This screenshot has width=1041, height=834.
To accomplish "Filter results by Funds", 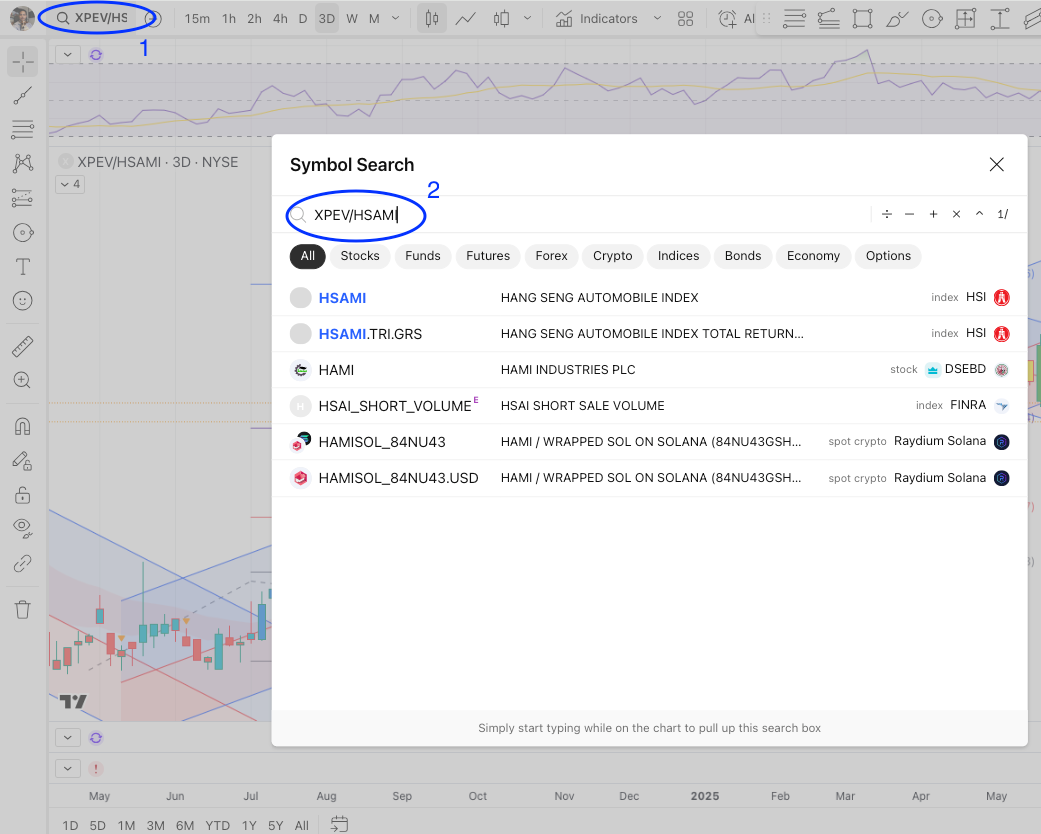I will tap(423, 256).
